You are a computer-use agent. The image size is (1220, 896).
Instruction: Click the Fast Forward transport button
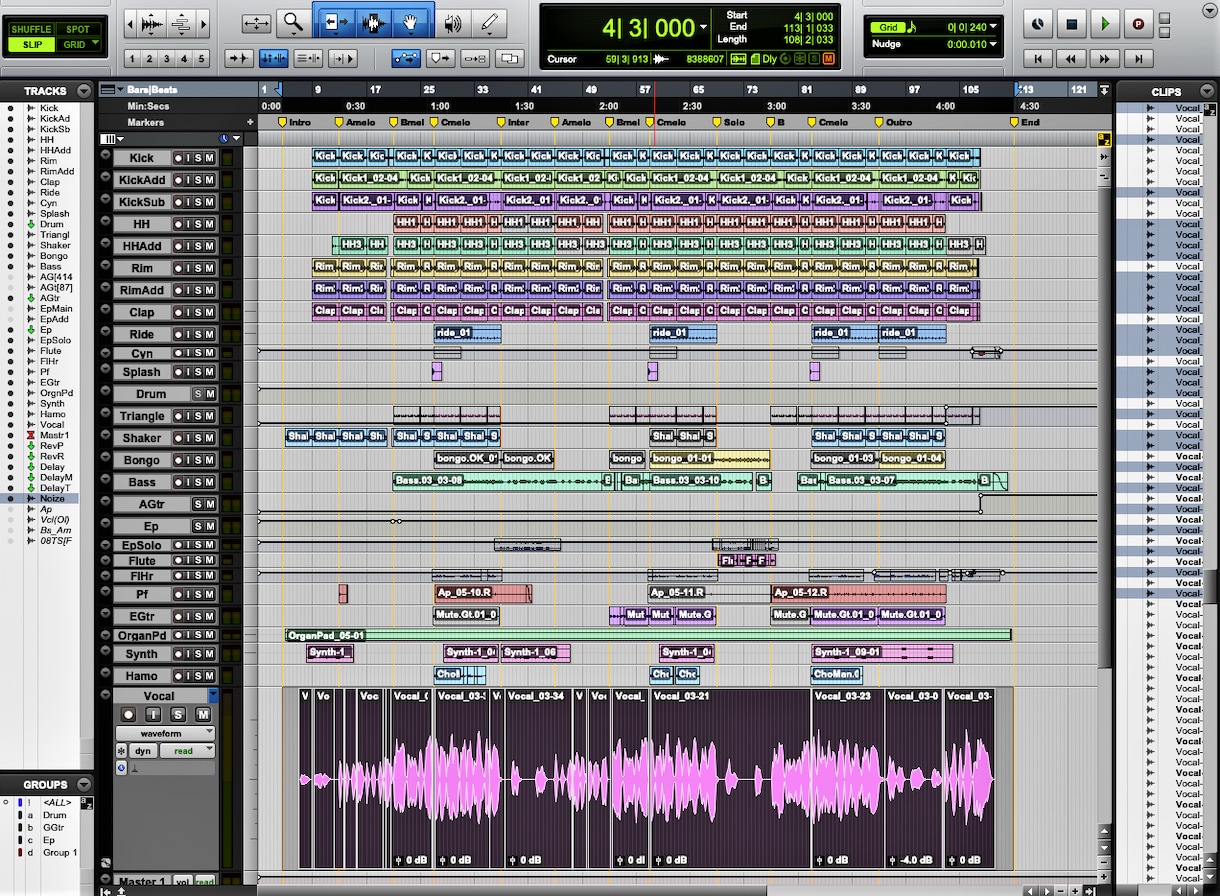pyautogui.click(x=1105, y=59)
